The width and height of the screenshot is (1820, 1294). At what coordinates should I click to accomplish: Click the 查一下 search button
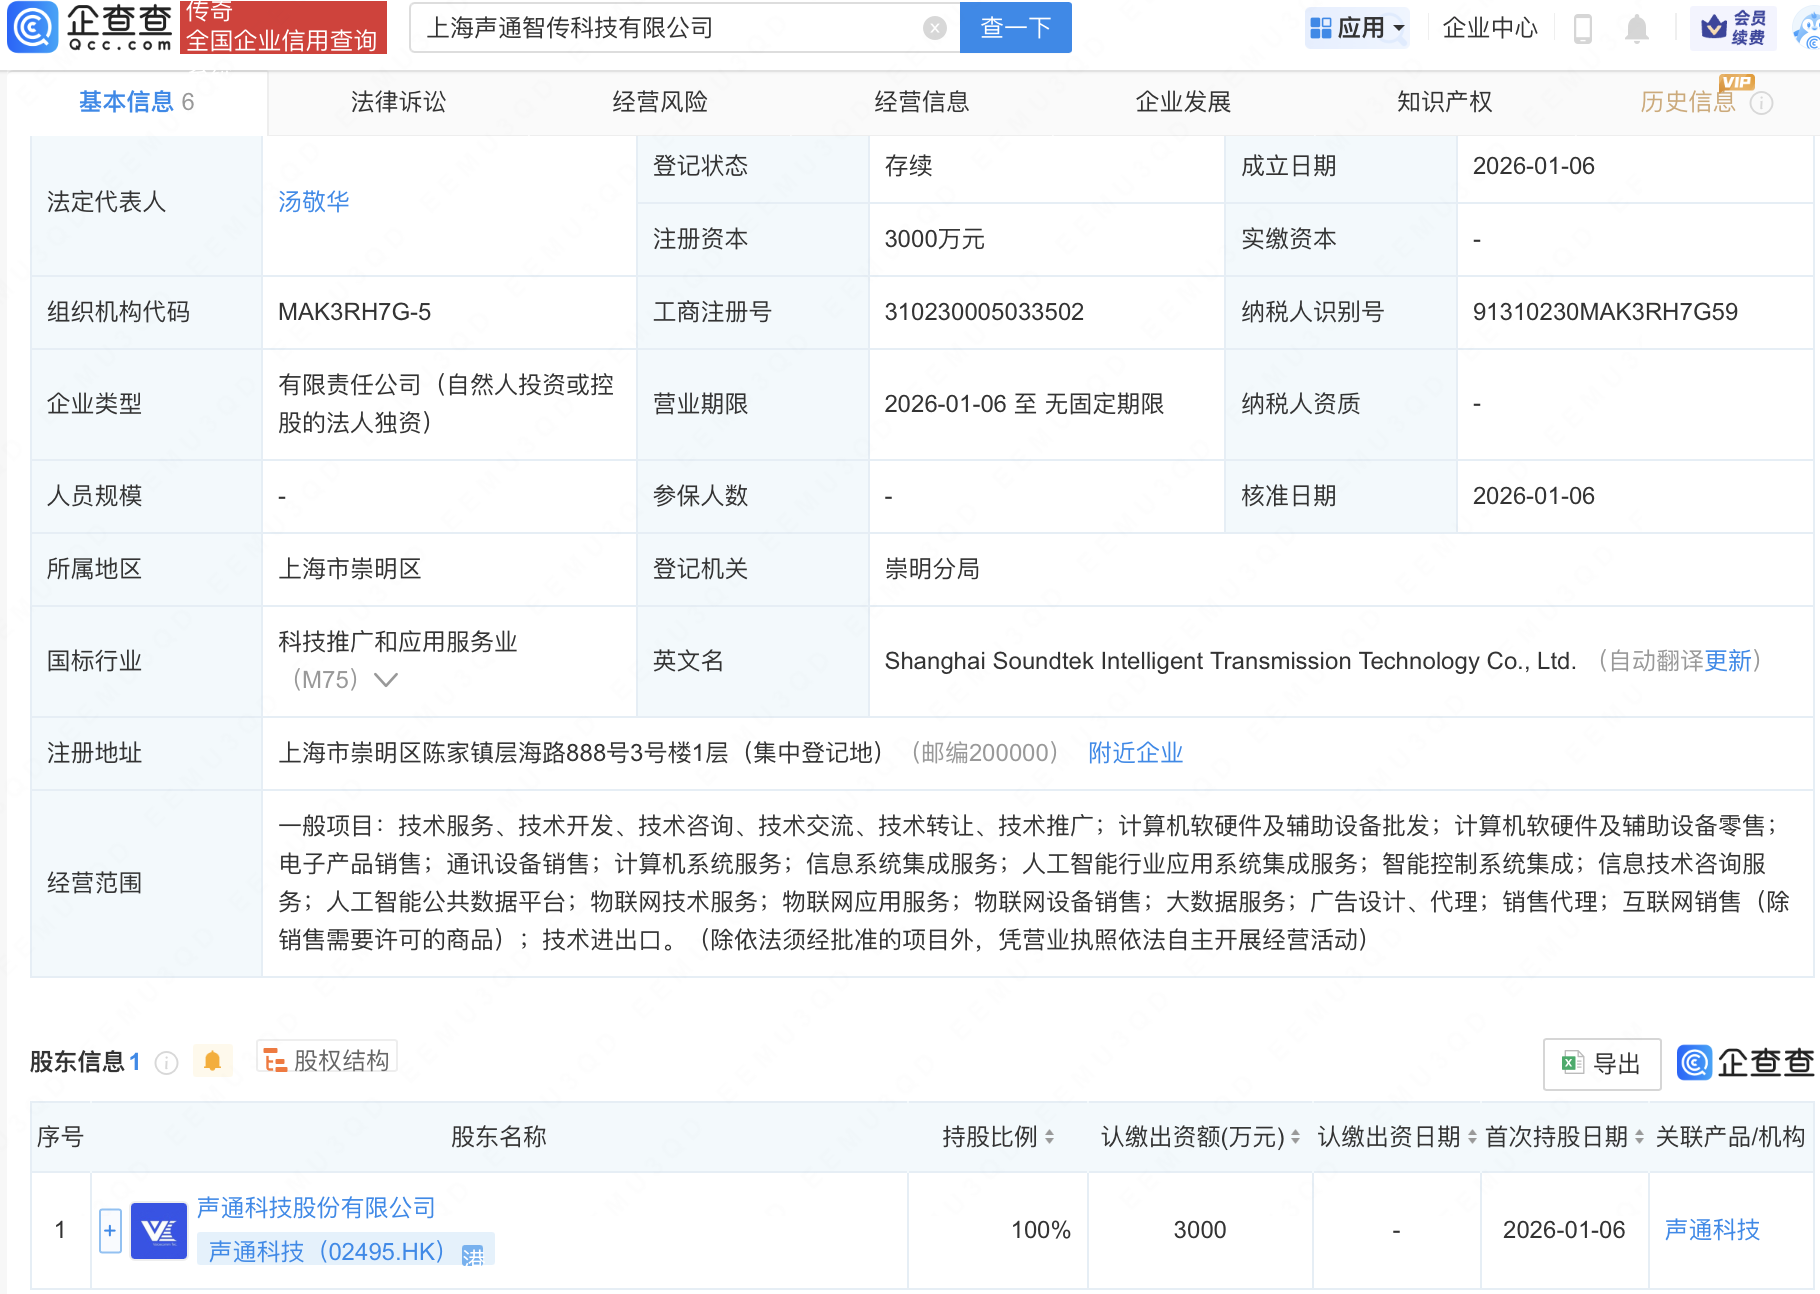(1015, 28)
